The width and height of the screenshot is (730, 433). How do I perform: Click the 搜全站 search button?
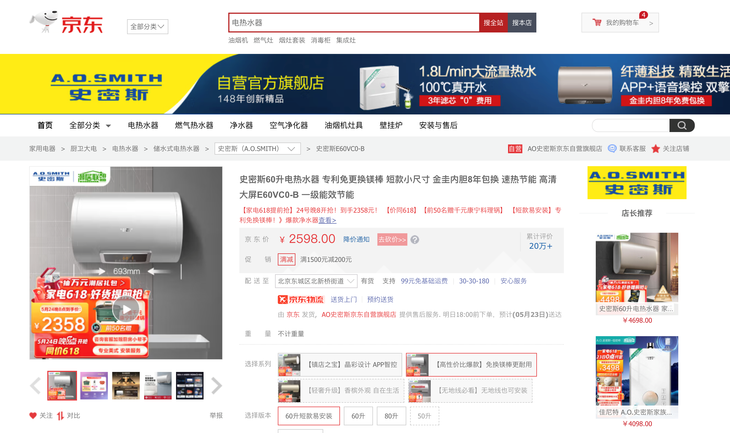pyautogui.click(x=493, y=22)
